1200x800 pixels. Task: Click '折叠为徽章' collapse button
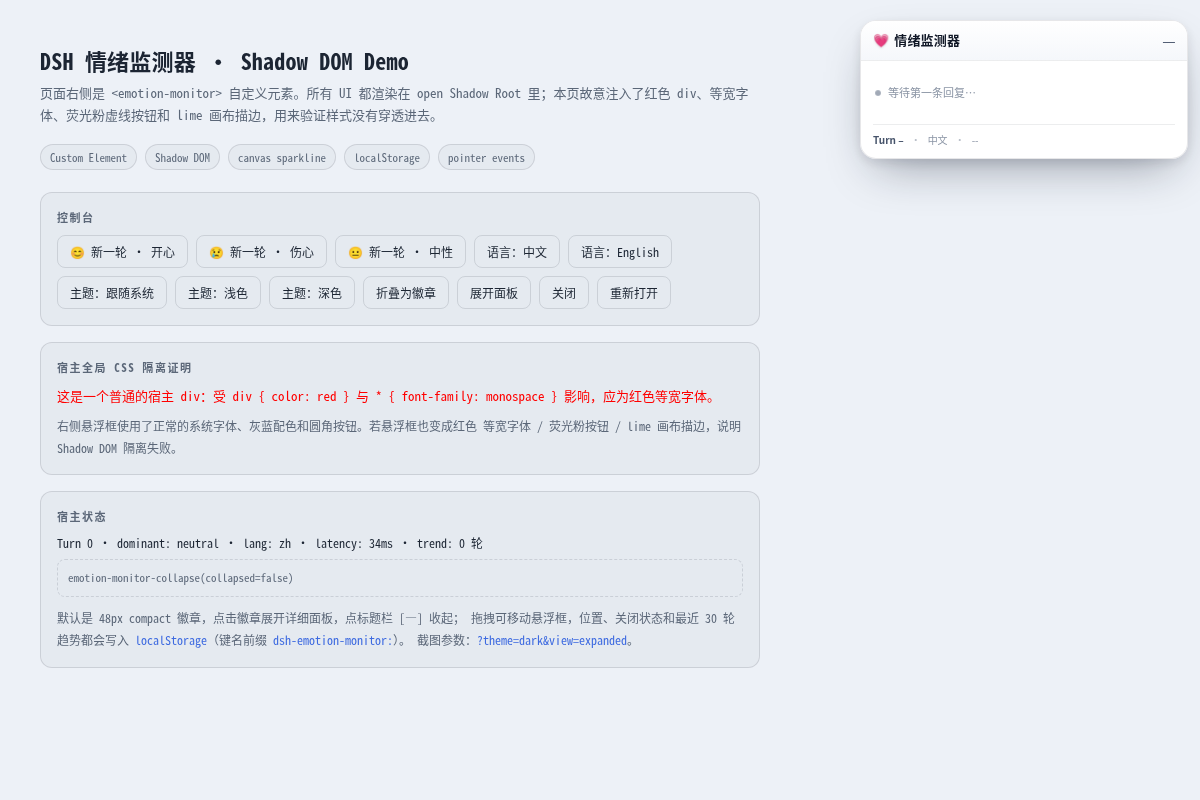tap(406, 293)
